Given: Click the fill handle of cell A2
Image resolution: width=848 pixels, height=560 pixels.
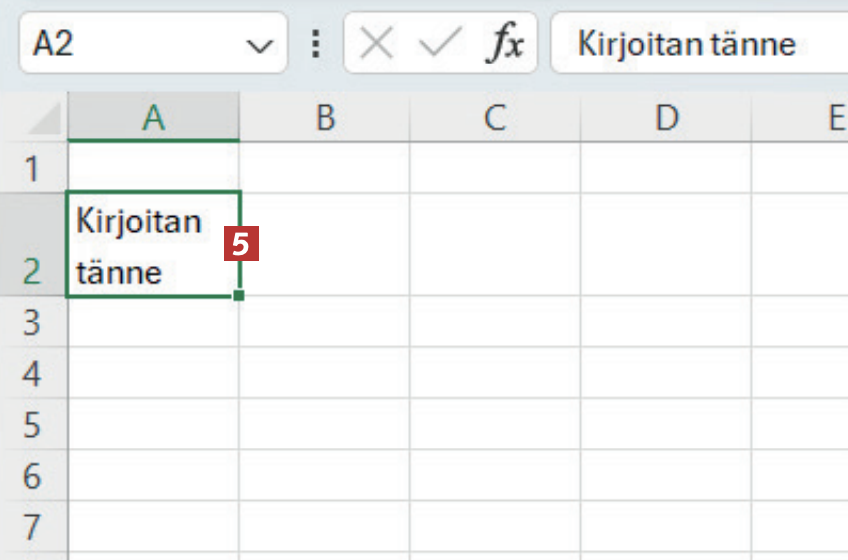Looking at the screenshot, I should (x=239, y=296).
